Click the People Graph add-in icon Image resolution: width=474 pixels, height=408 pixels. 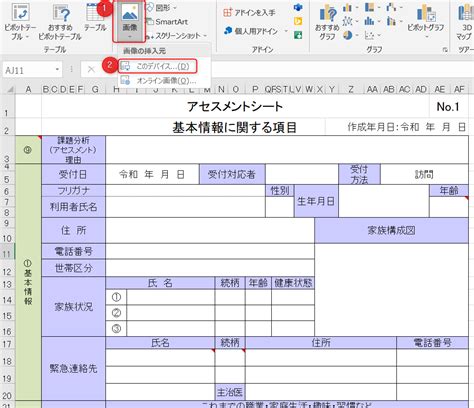(x=298, y=35)
